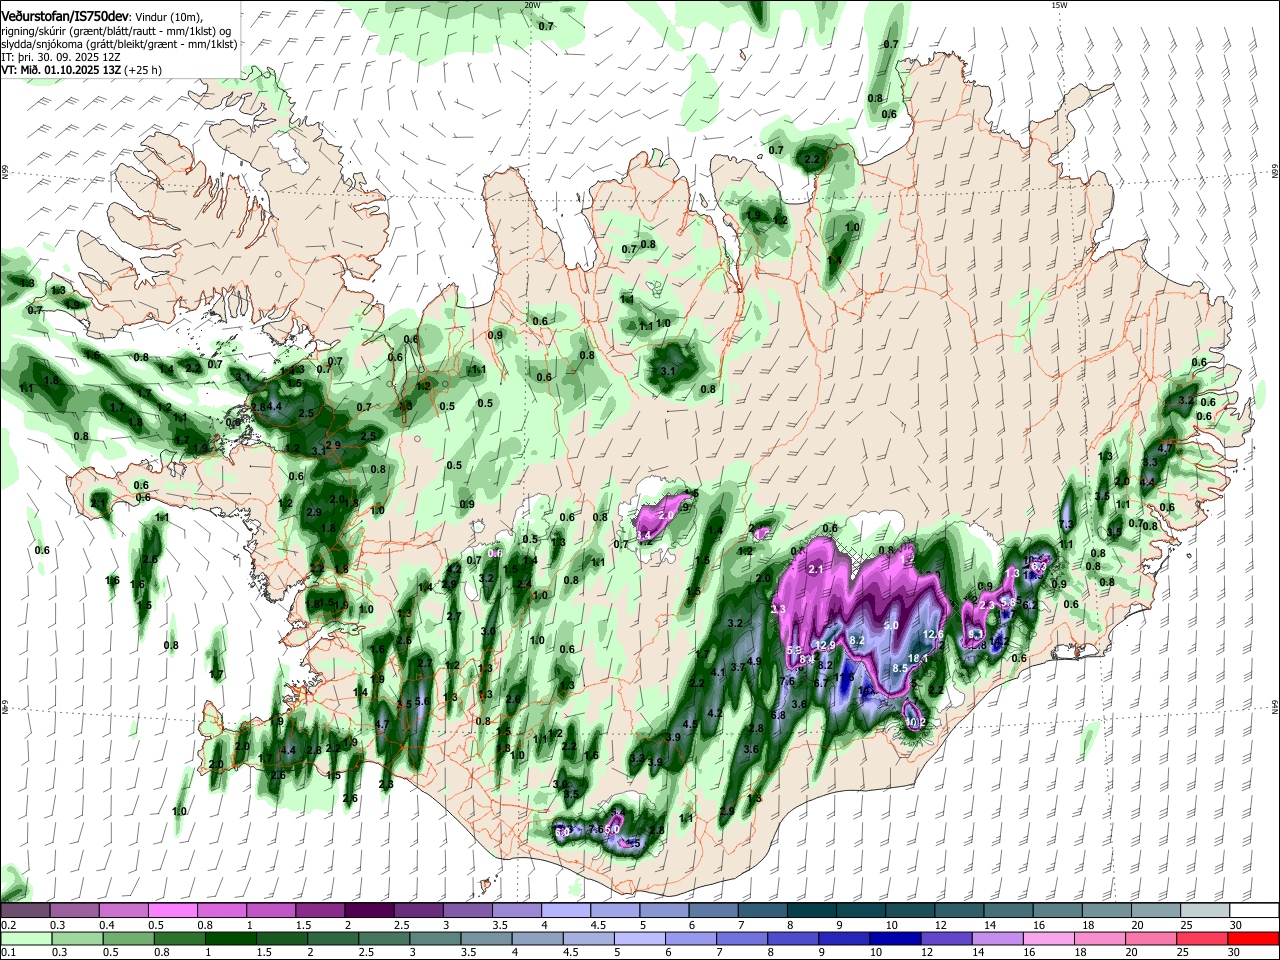Screen dimensions: 1280x960
Task: Pick the darkest purple swatch between 2 and 2.5, top legend row
Action: click(369, 911)
